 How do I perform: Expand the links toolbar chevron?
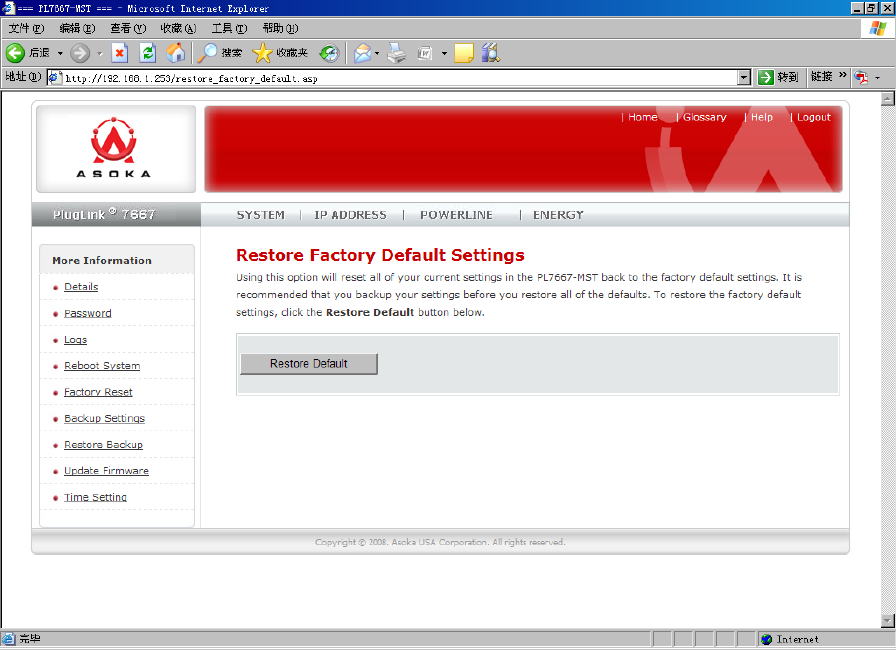point(842,75)
